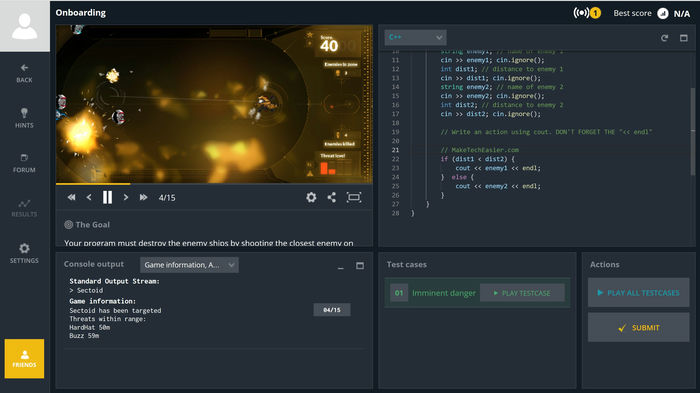This screenshot has height=393, width=700.
Task: Click the 'Sectoid has been targeted' console line
Action: [115, 310]
